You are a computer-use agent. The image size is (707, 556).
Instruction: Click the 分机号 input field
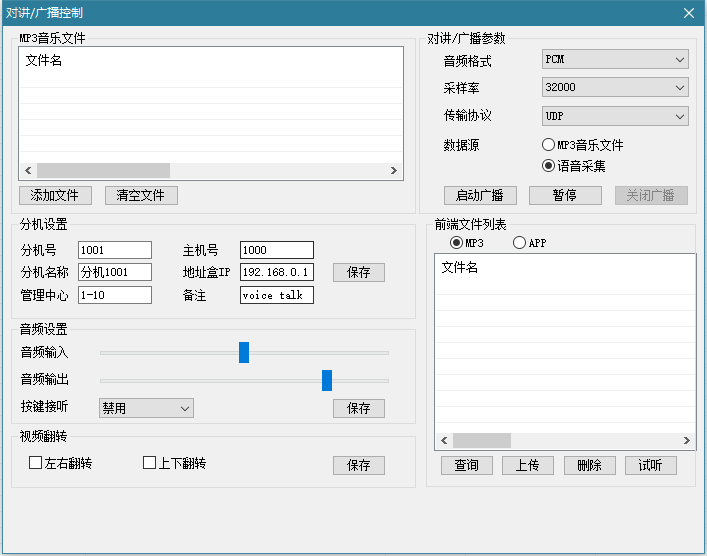(x=115, y=250)
